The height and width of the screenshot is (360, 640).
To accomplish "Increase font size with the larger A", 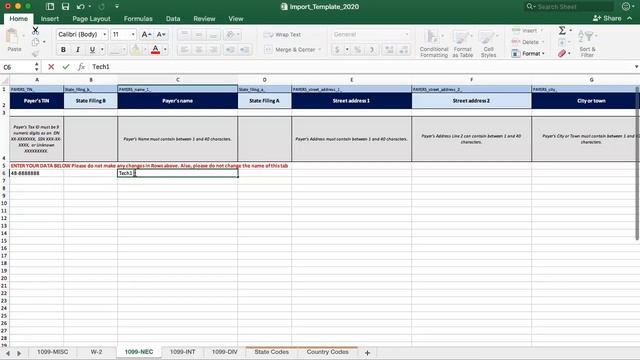I will [x=146, y=35].
